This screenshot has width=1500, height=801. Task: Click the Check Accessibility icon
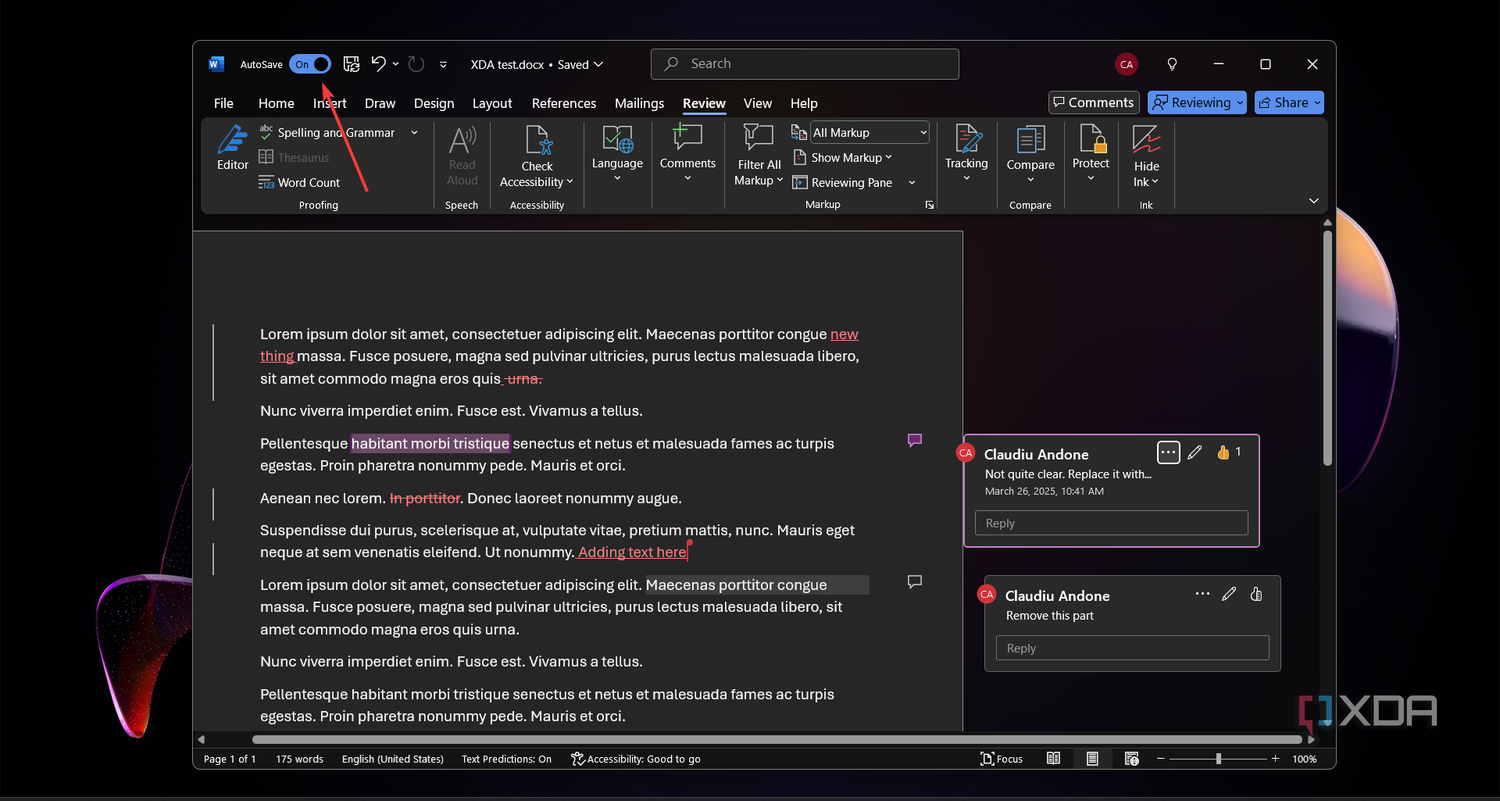(x=537, y=141)
